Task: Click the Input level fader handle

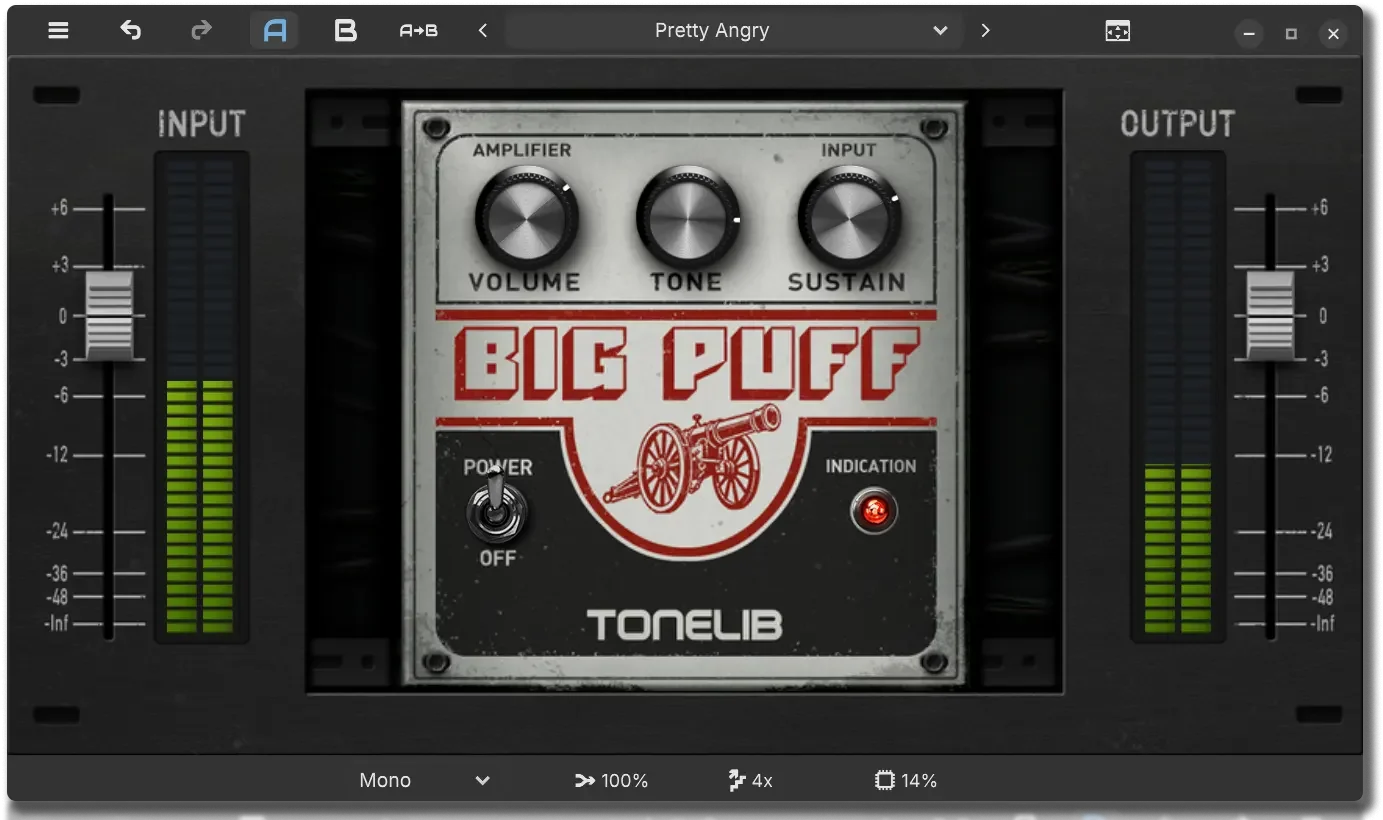Action: click(109, 315)
